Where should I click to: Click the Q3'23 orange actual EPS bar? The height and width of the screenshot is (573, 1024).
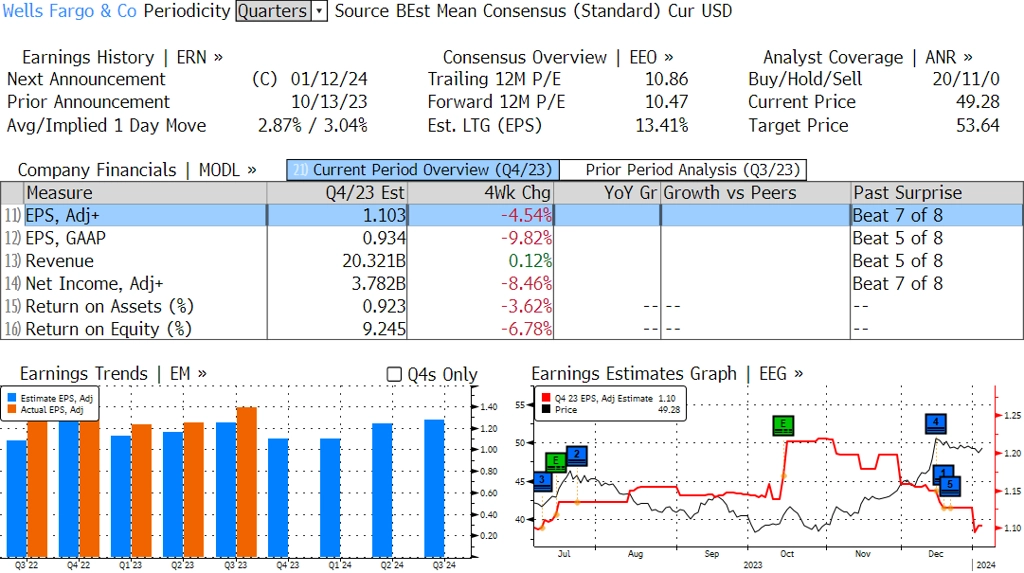pyautogui.click(x=246, y=482)
